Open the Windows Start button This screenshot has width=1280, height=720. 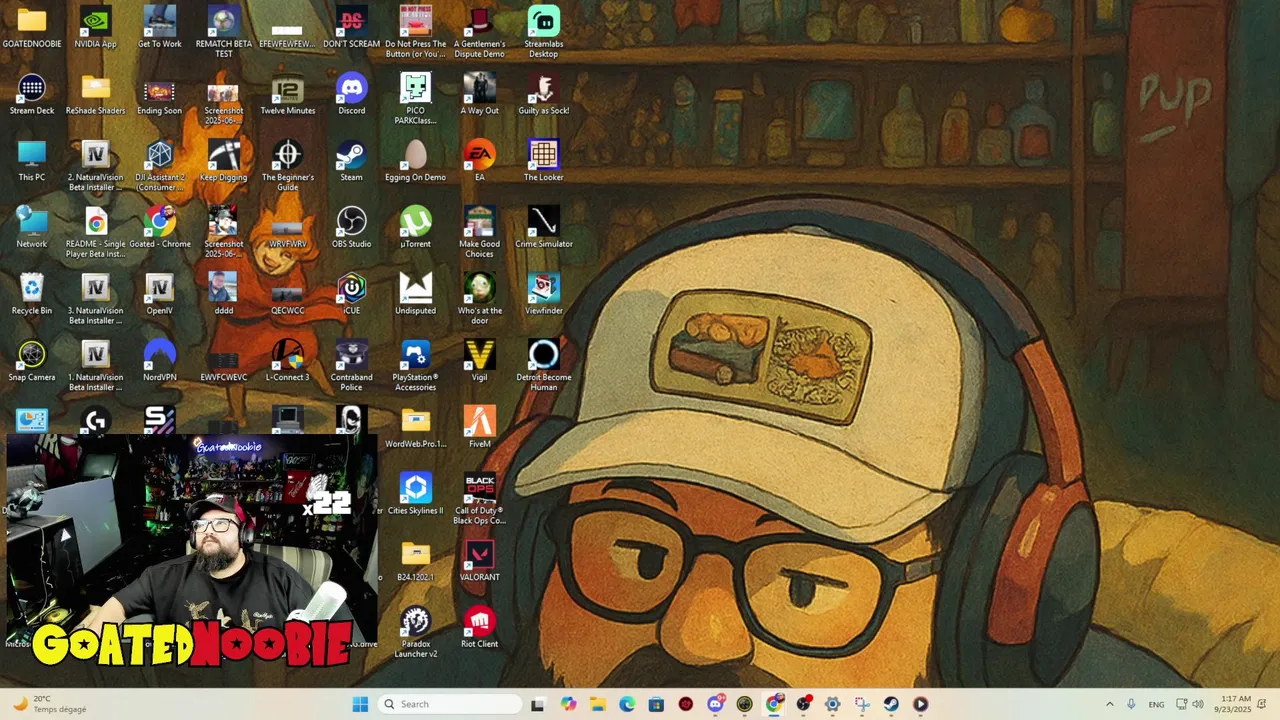click(x=360, y=704)
